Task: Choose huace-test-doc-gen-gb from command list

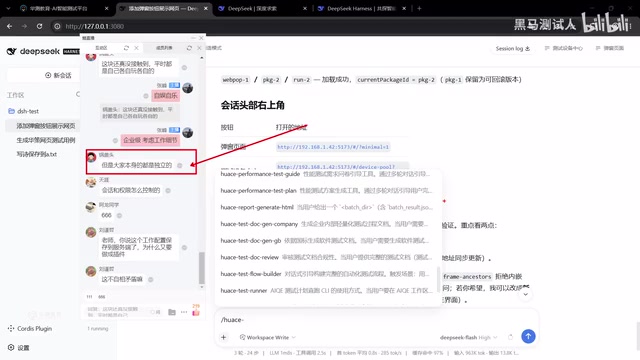Action: (x=326, y=241)
